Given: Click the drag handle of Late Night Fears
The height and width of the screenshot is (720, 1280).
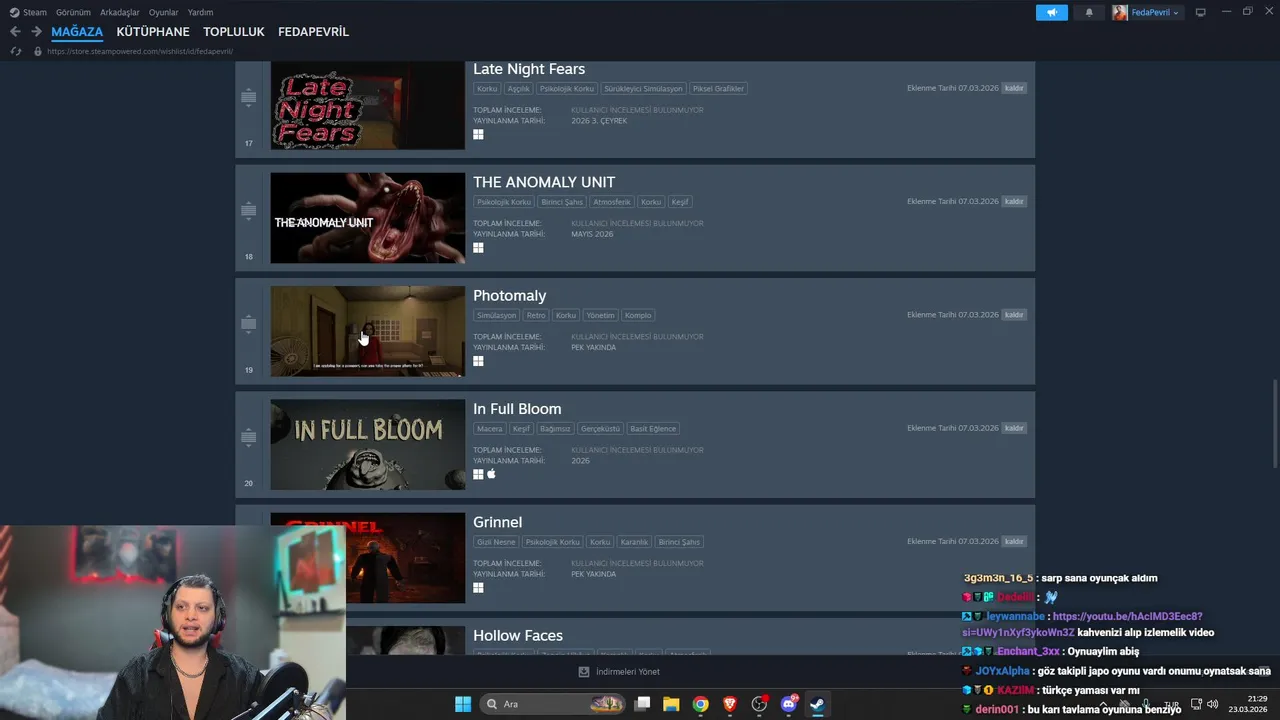Looking at the screenshot, I should pyautogui.click(x=249, y=97).
